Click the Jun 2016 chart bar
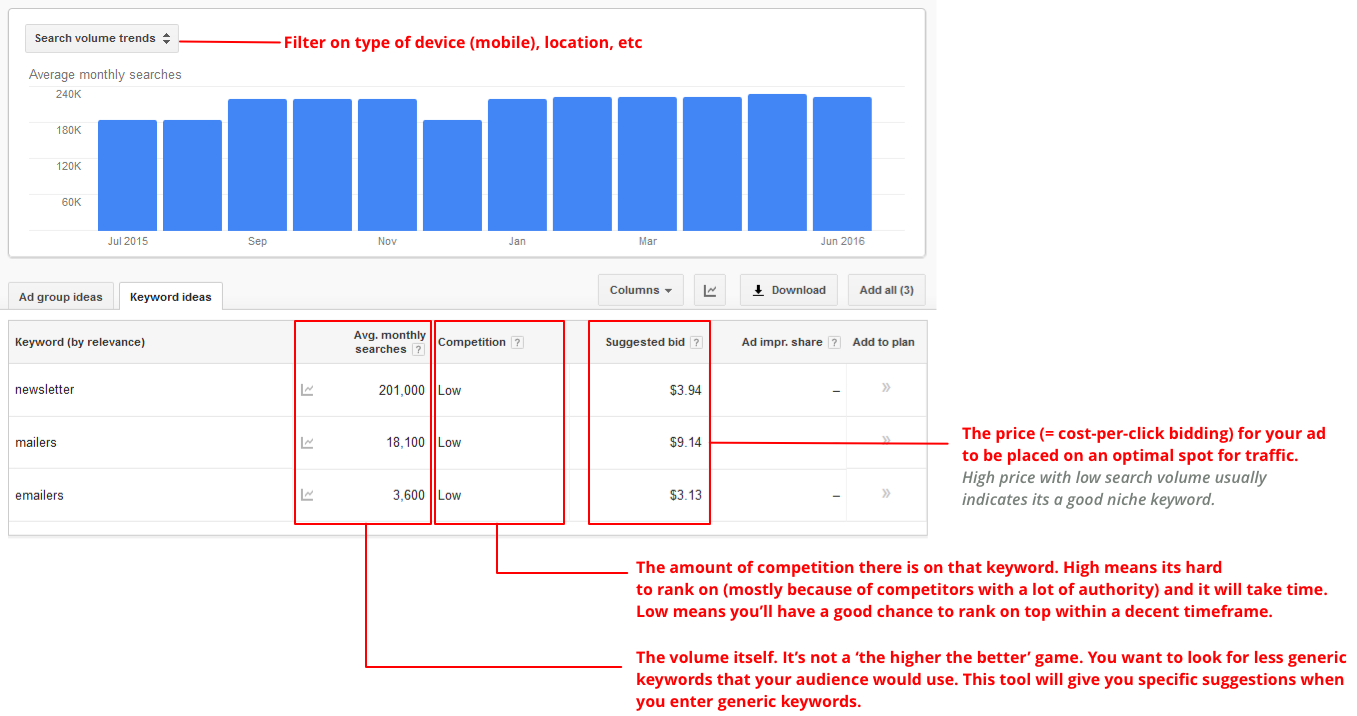This screenshot has width=1357, height=716. click(843, 164)
